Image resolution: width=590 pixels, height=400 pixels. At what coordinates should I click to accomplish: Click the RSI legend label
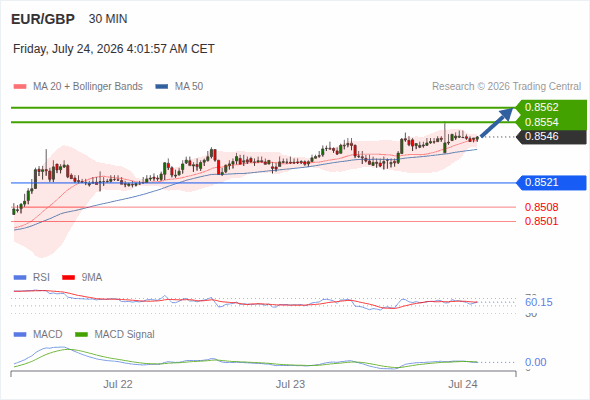tap(41, 278)
